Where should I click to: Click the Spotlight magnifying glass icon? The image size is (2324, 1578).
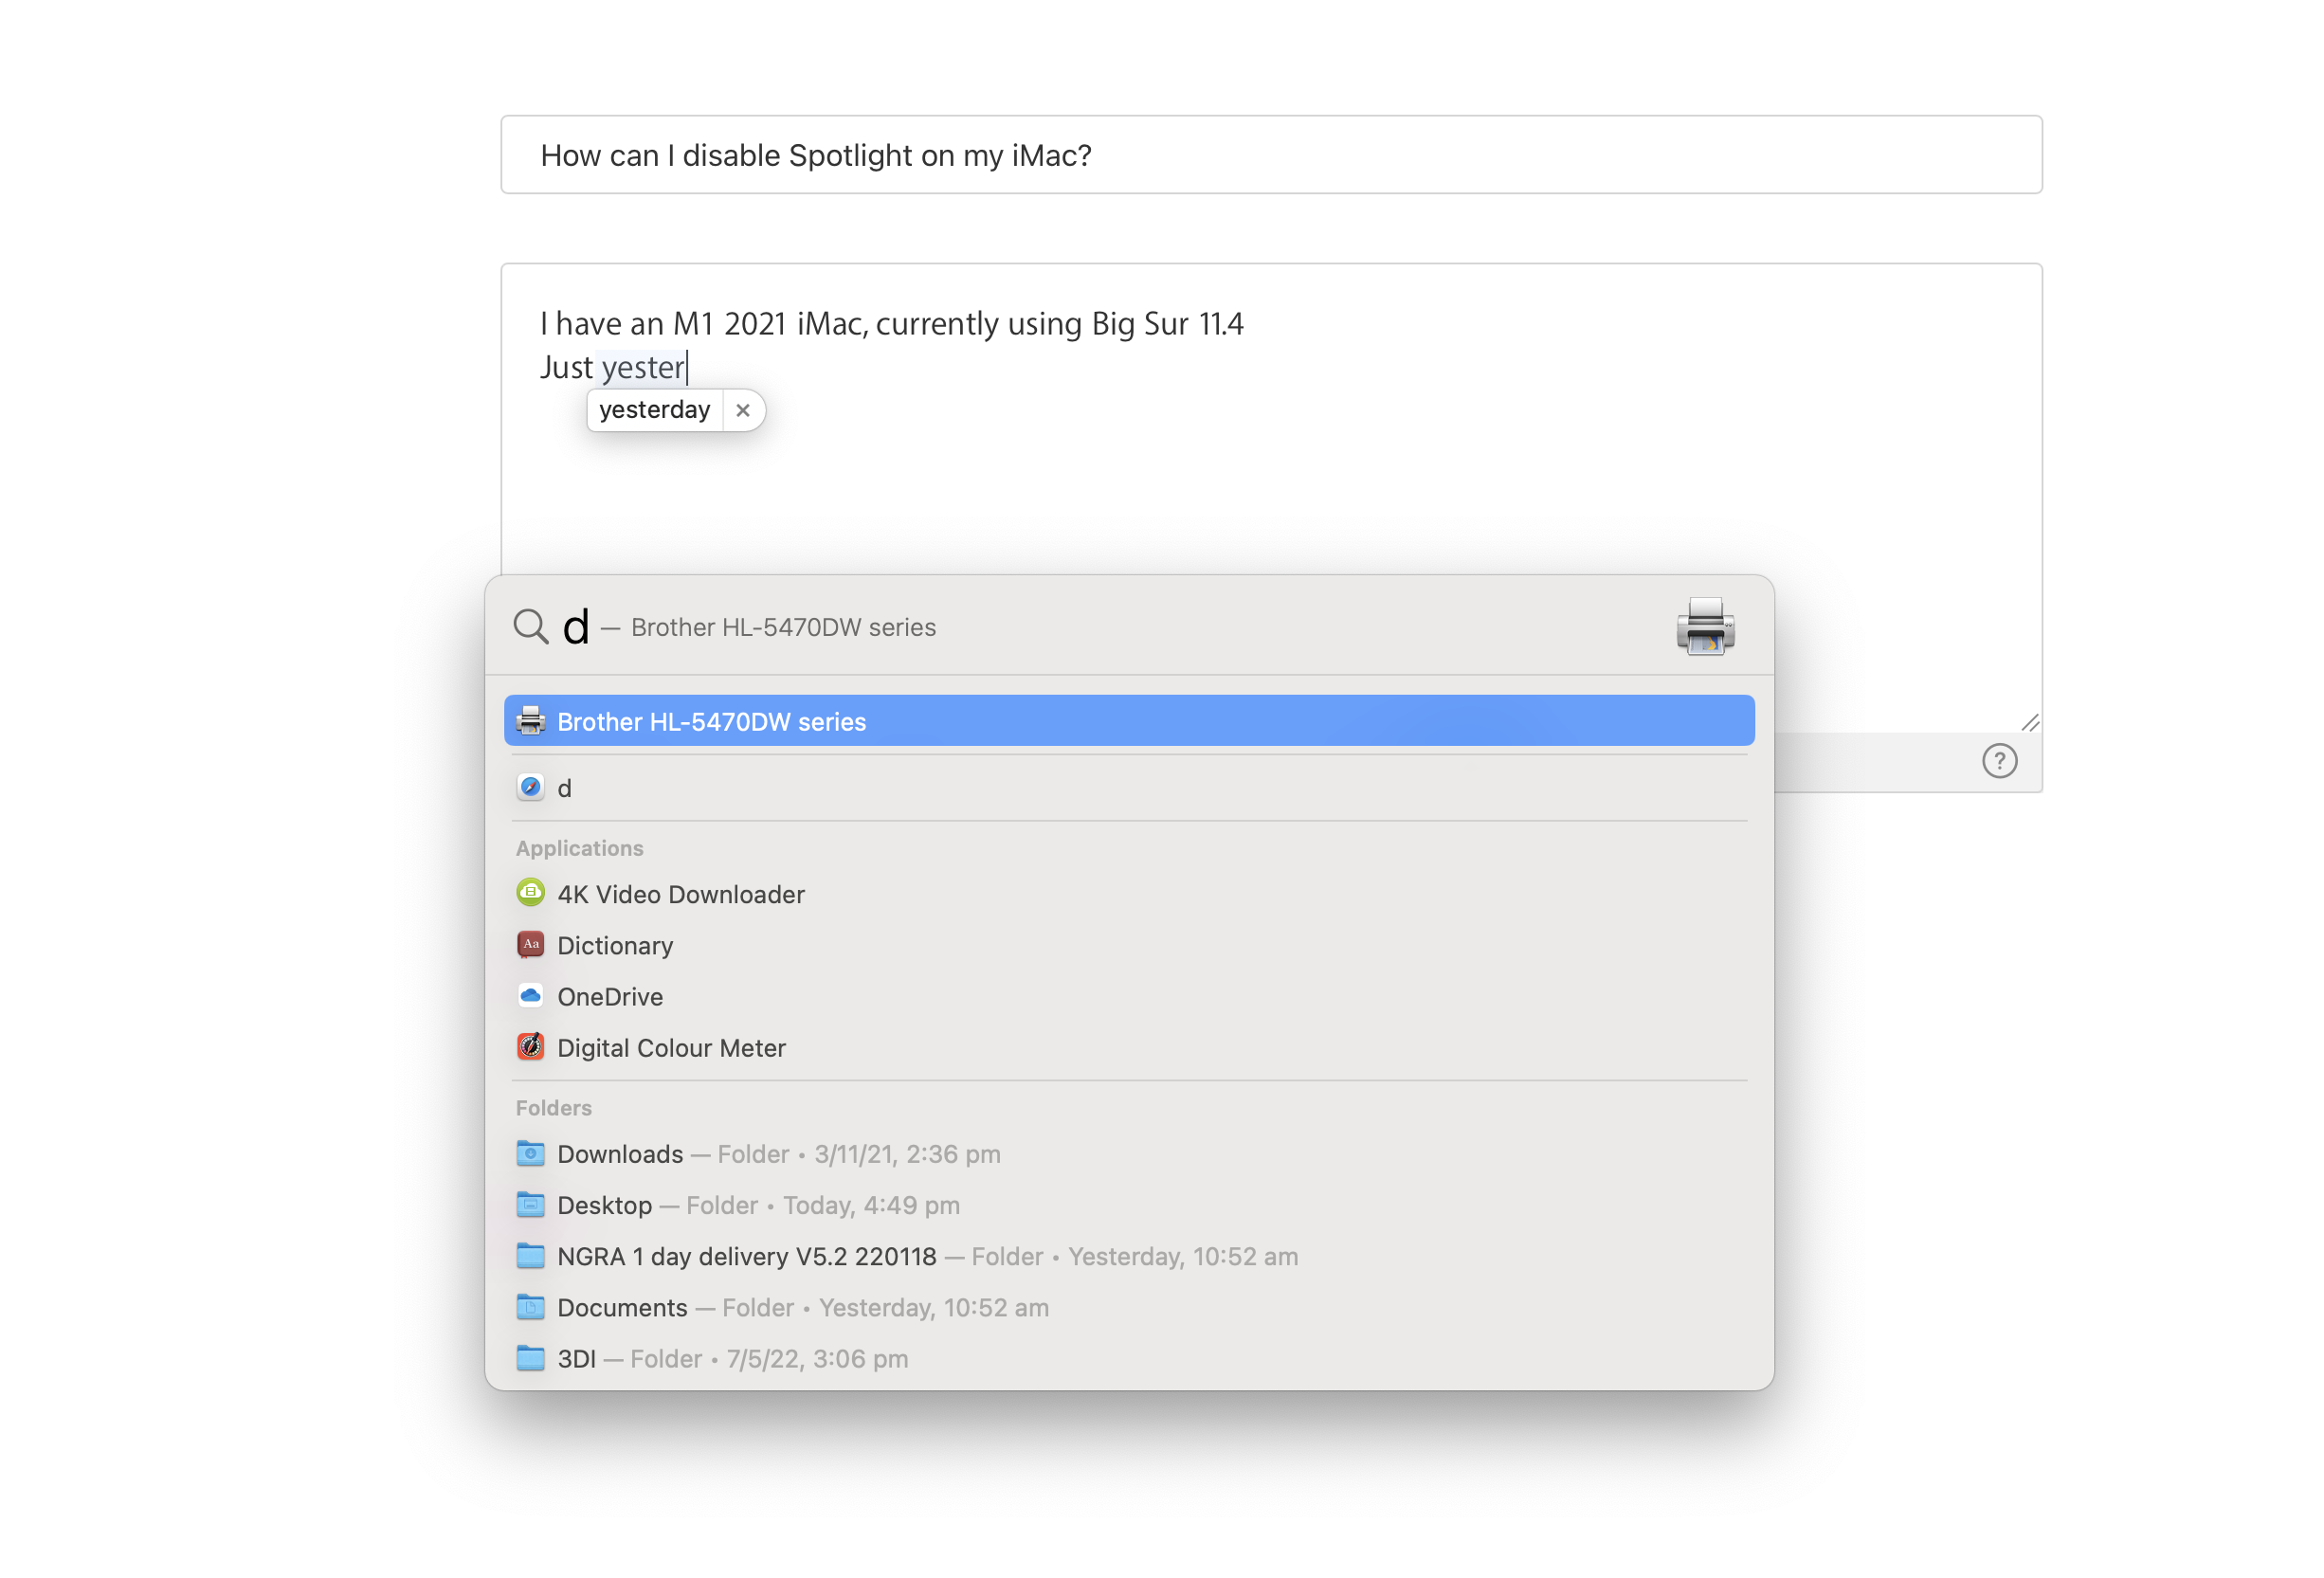point(530,627)
